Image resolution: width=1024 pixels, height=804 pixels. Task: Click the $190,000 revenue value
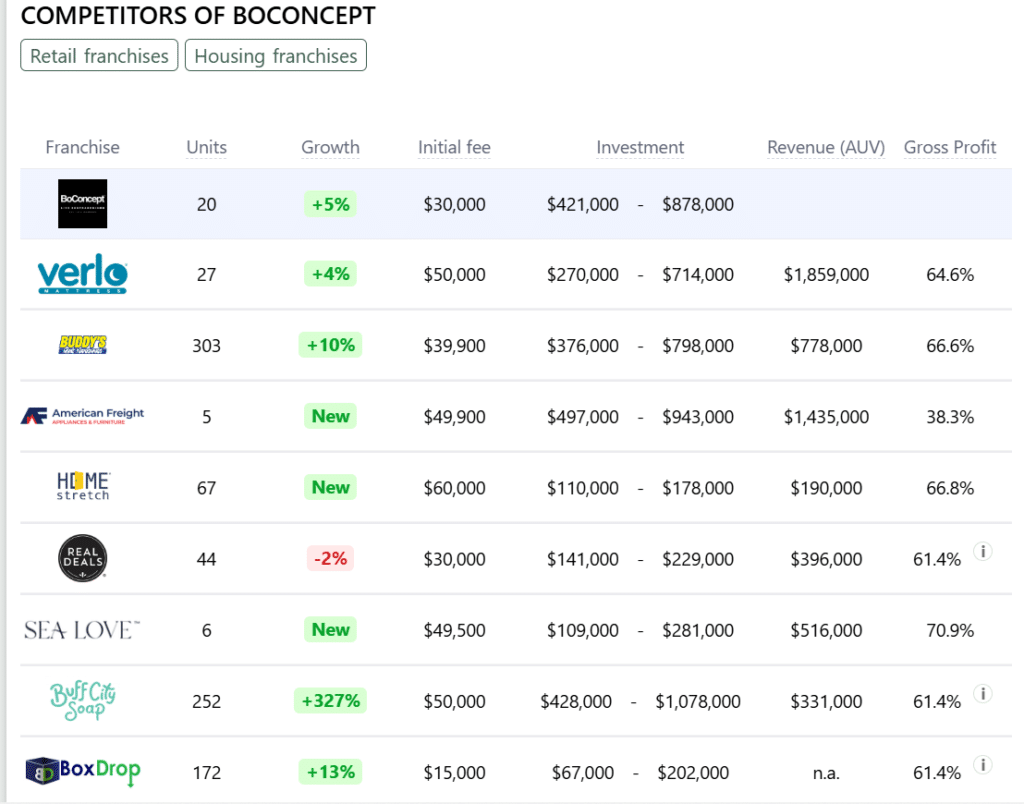826,488
